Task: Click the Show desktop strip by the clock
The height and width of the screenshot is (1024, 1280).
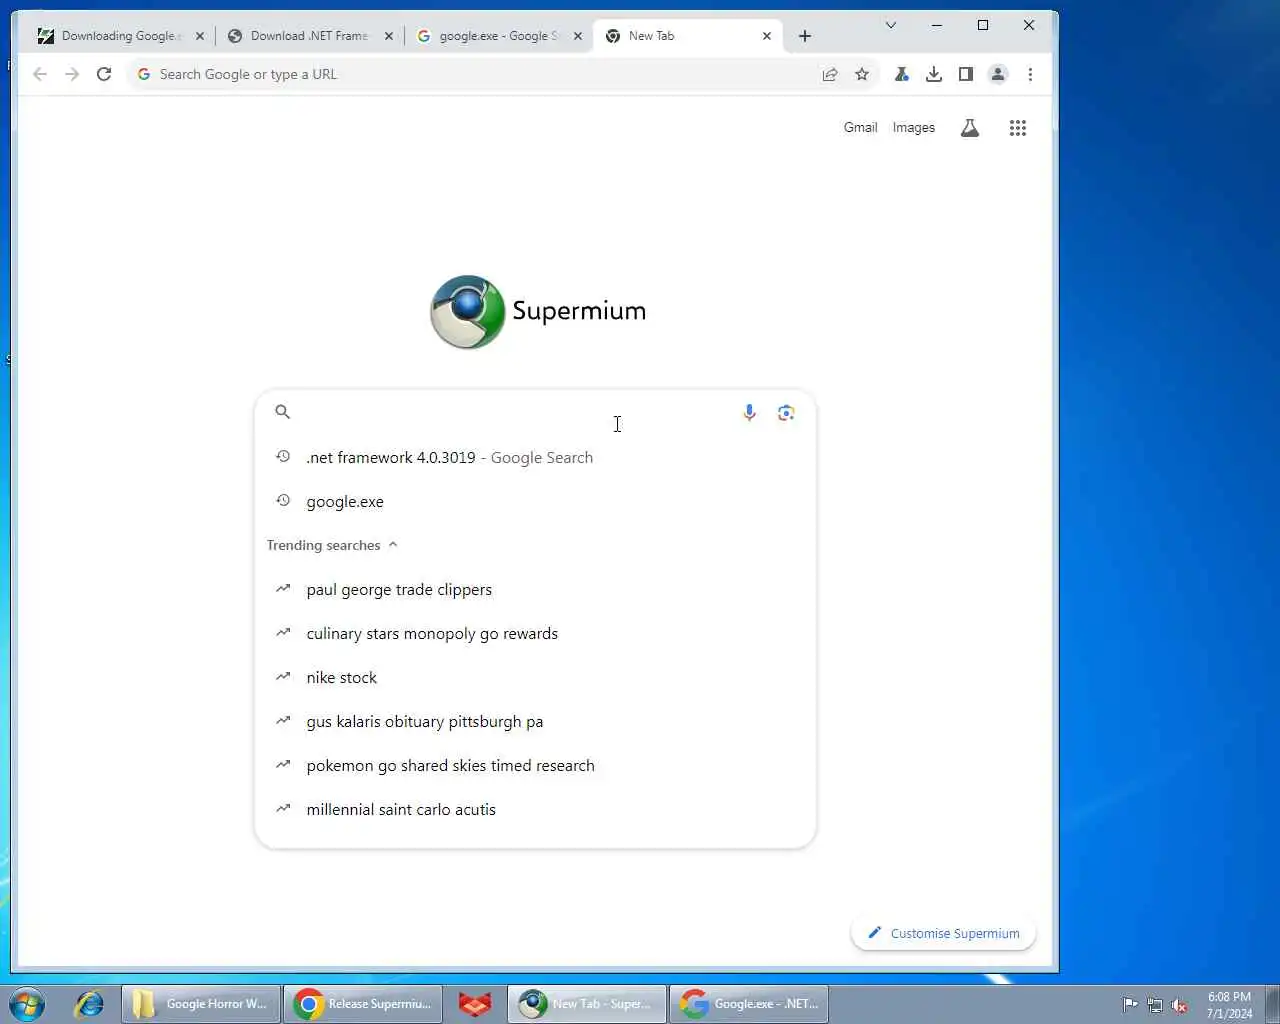Action: (x=1272, y=1004)
